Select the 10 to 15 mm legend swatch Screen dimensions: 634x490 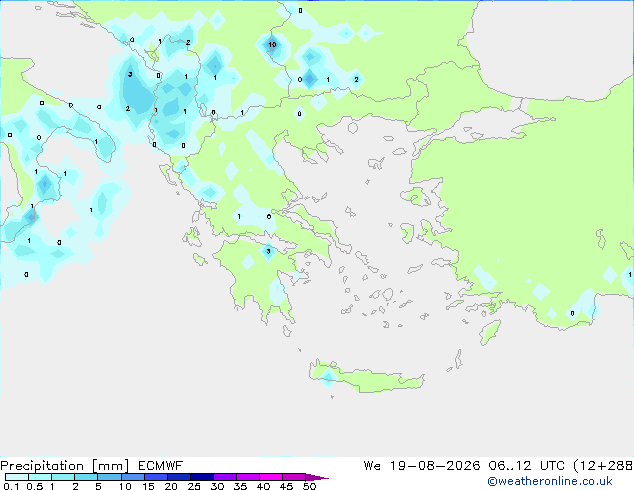(x=132, y=477)
